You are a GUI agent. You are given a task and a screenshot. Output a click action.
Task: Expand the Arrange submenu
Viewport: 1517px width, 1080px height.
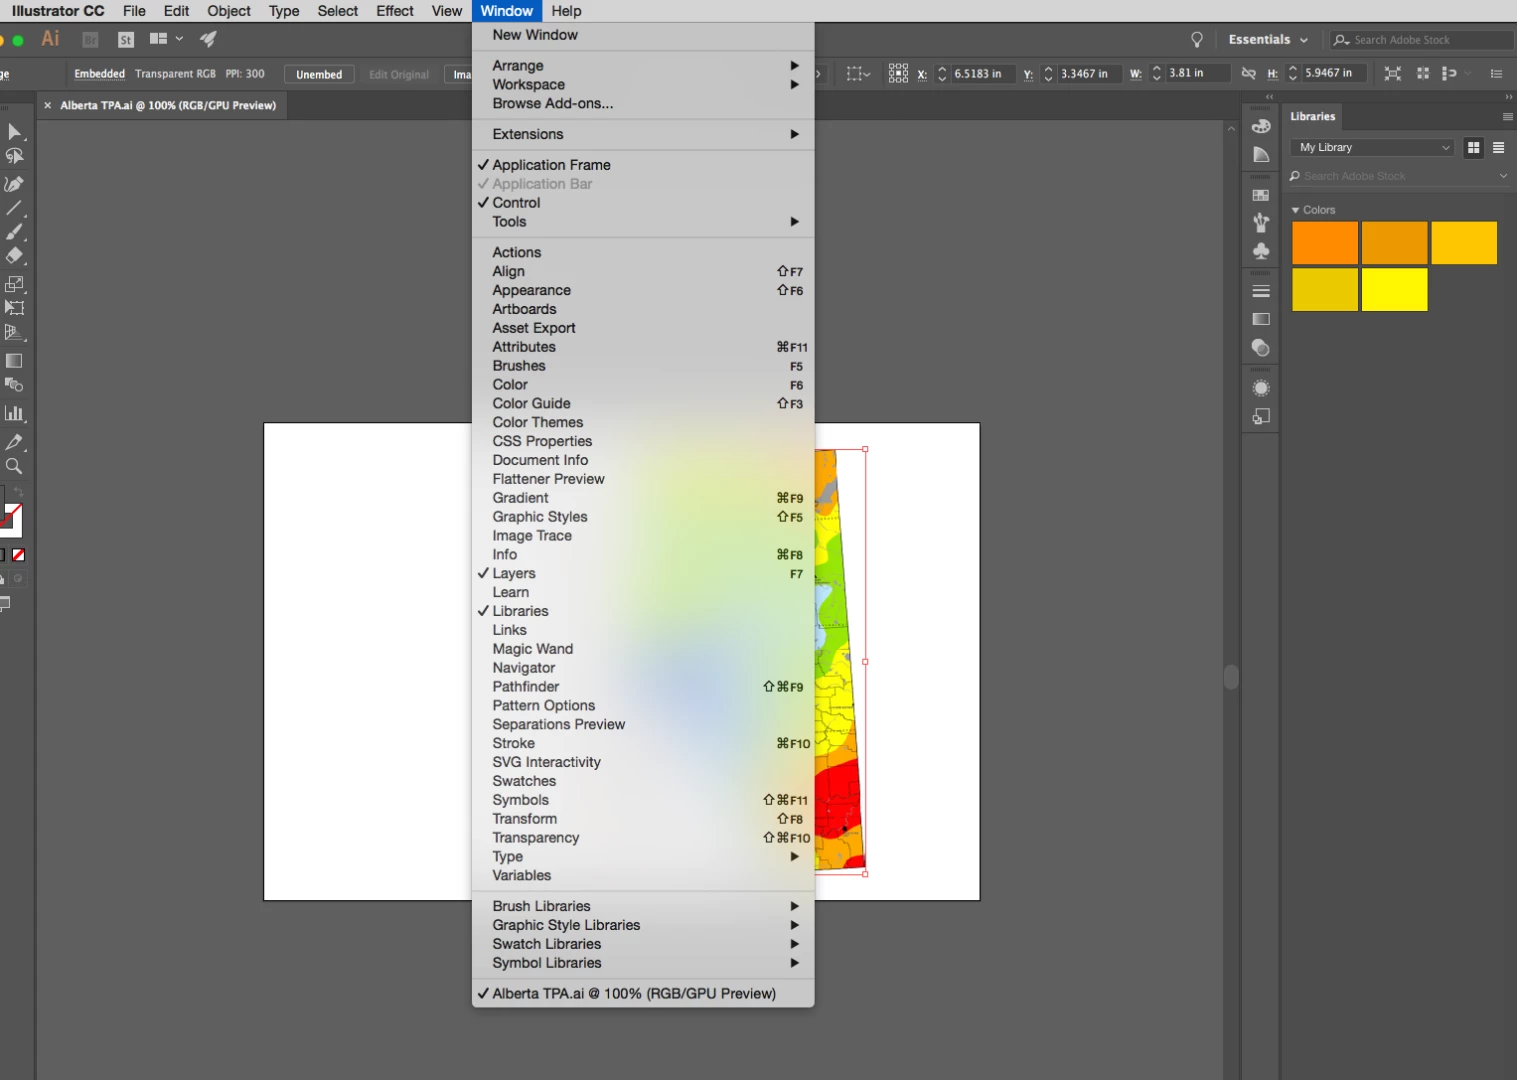643,66
